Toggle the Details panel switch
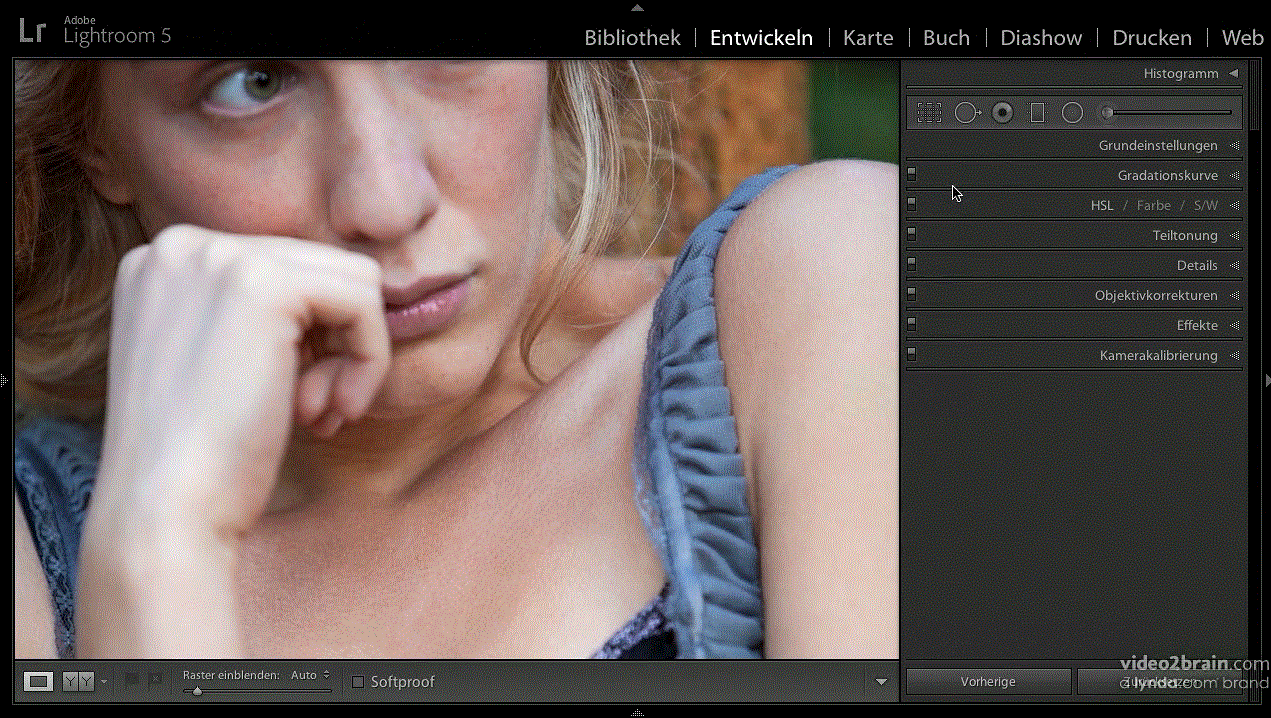1271x718 pixels. [x=912, y=263]
